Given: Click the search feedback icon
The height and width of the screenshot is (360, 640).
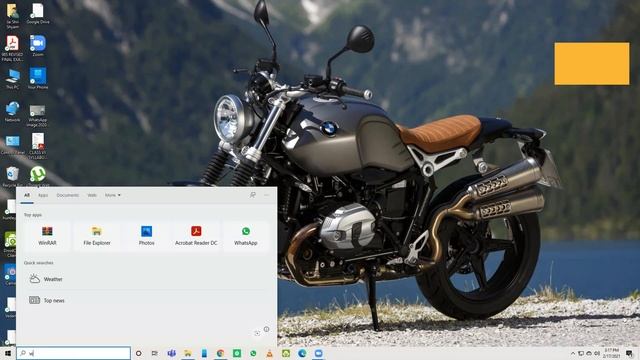Looking at the screenshot, I should (x=253, y=196).
